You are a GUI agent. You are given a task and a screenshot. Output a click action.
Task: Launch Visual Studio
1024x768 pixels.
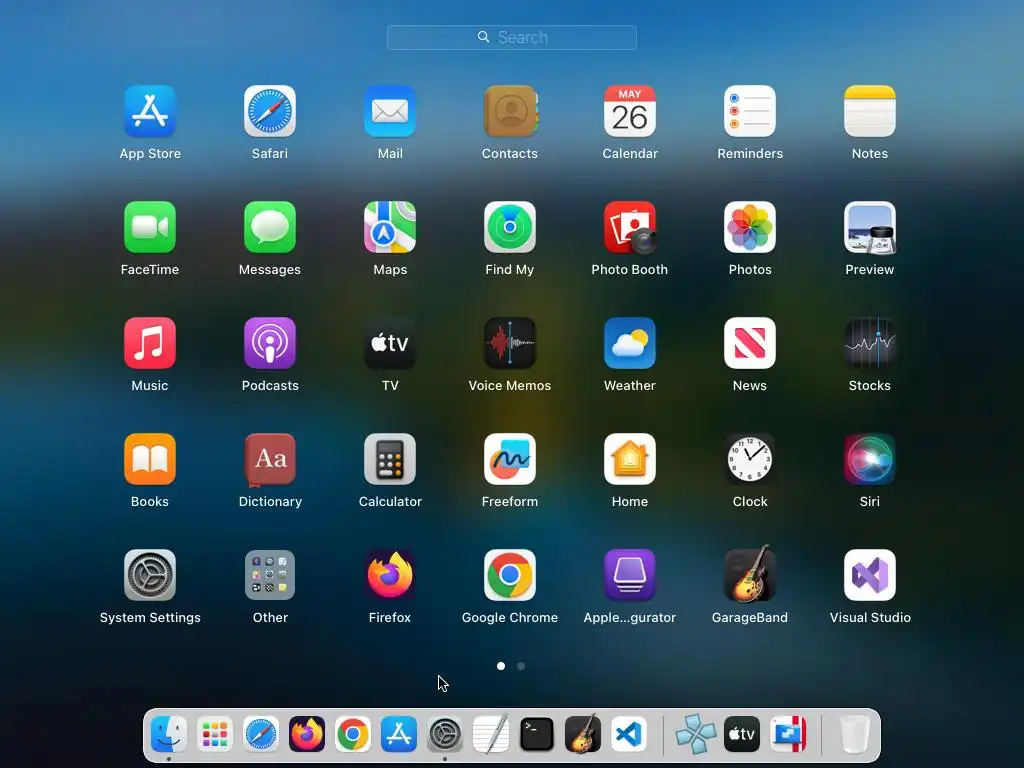point(870,575)
